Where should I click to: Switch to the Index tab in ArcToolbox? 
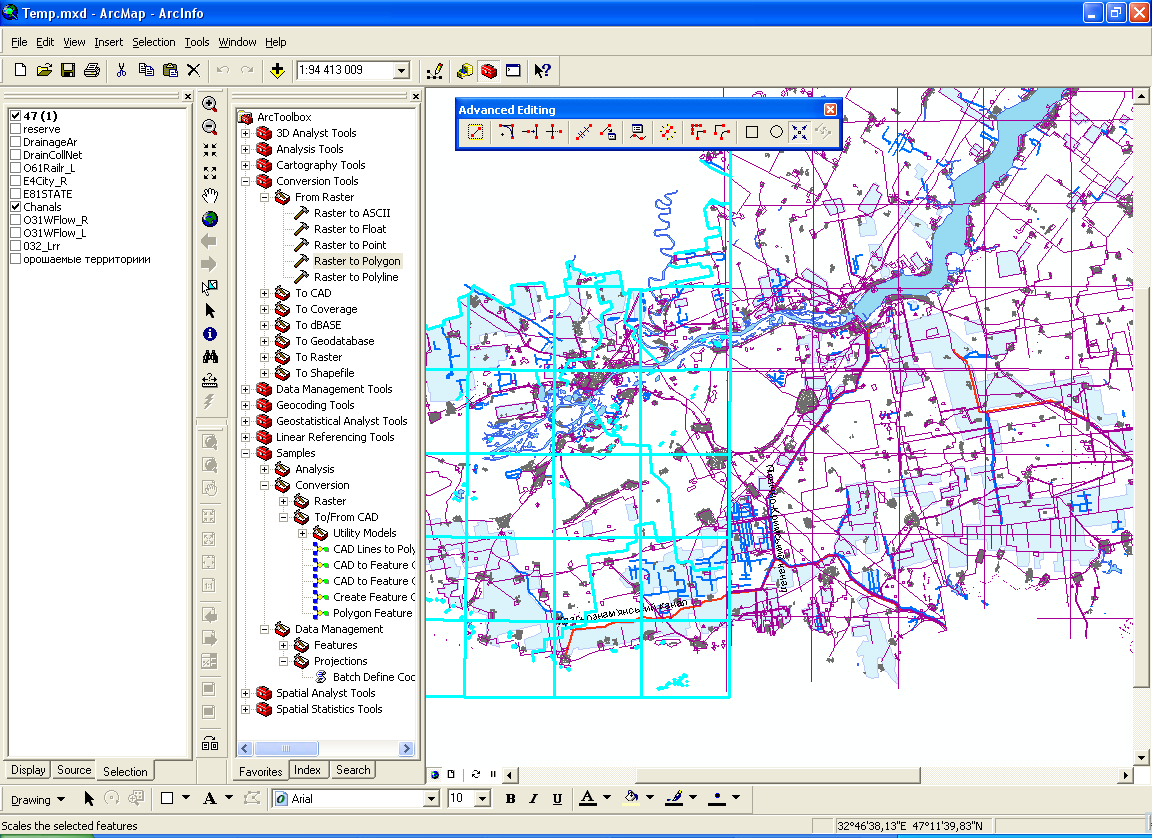click(x=307, y=770)
